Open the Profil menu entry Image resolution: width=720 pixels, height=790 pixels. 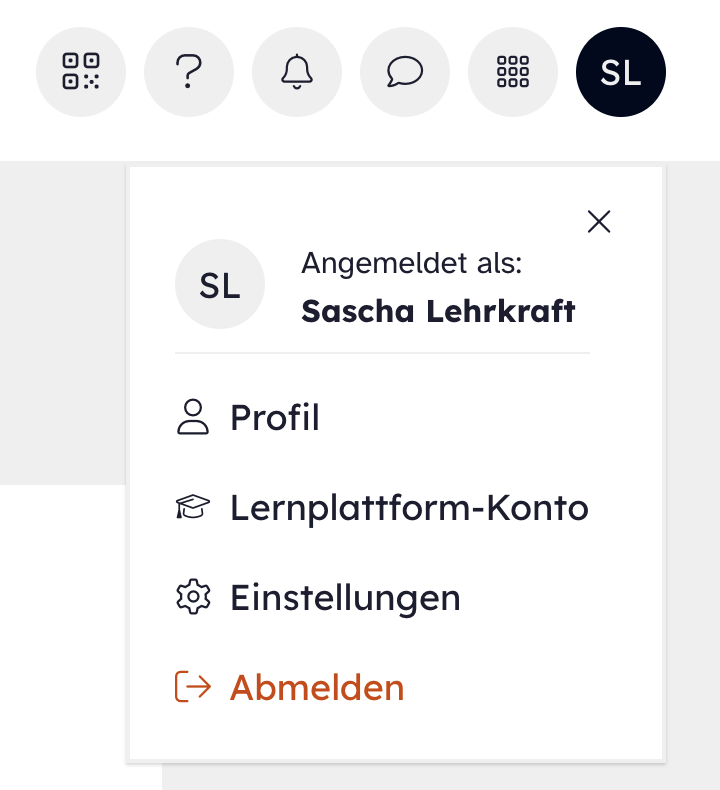coord(275,418)
